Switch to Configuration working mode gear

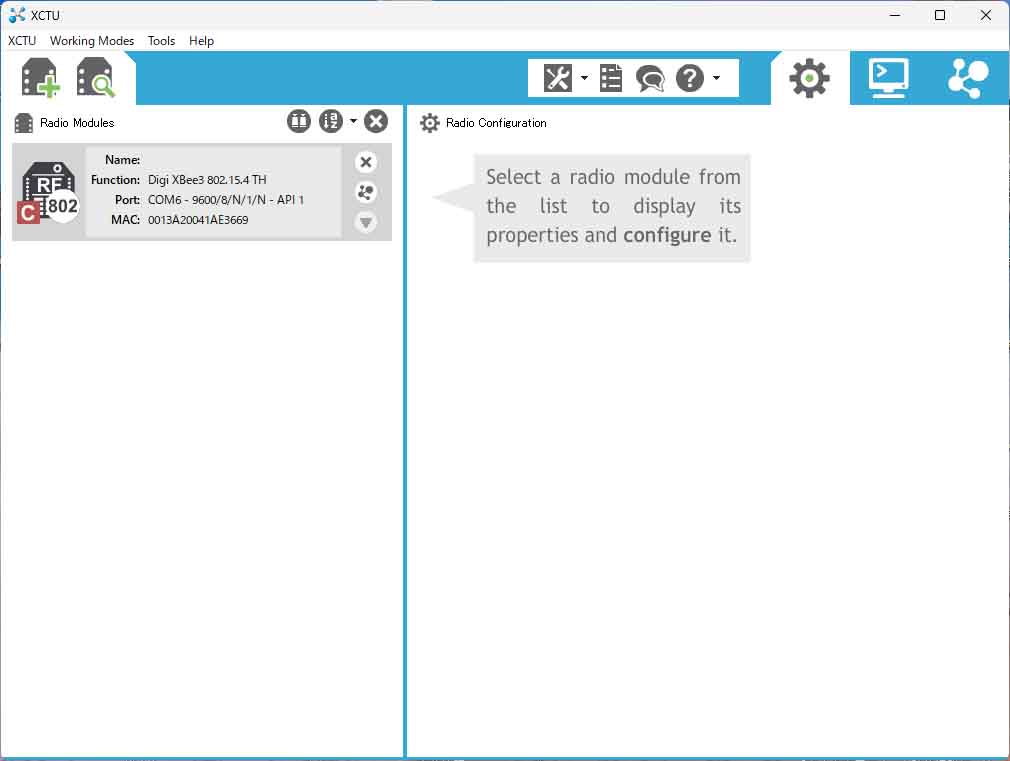810,78
